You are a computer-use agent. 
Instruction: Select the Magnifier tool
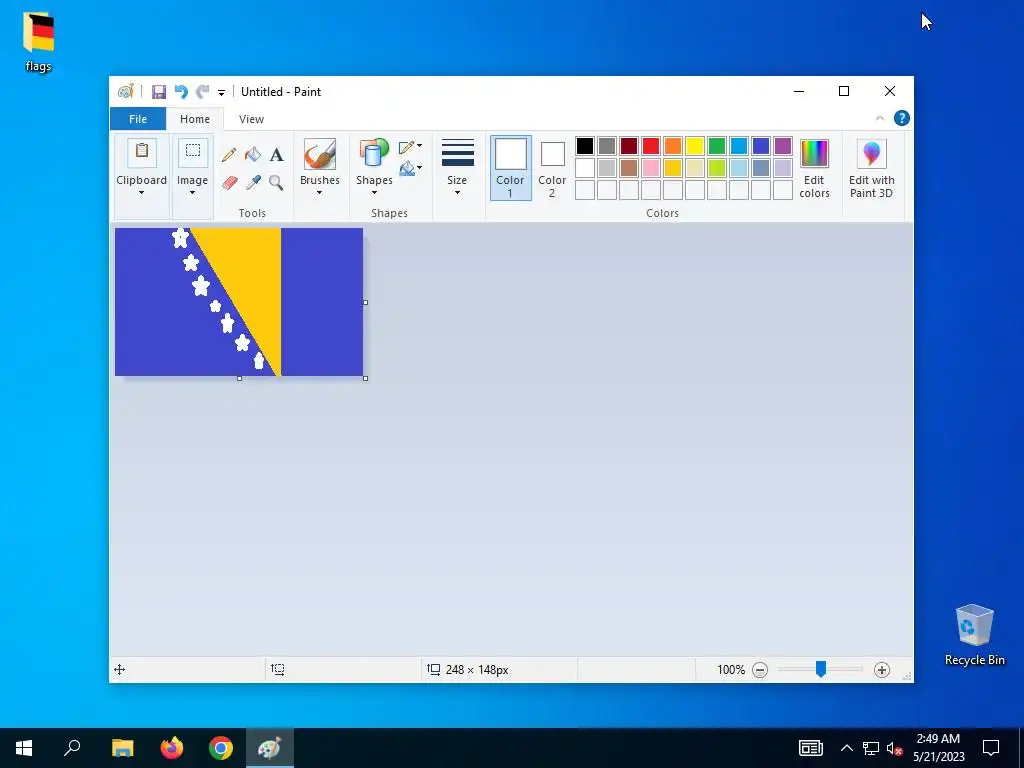(276, 182)
